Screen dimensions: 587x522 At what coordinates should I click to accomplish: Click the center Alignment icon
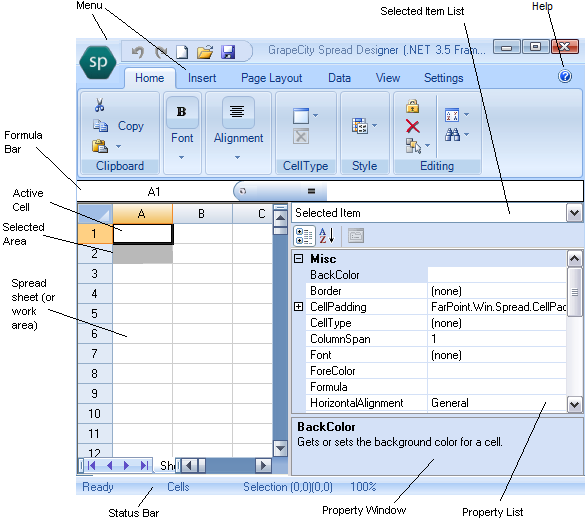pyautogui.click(x=237, y=112)
